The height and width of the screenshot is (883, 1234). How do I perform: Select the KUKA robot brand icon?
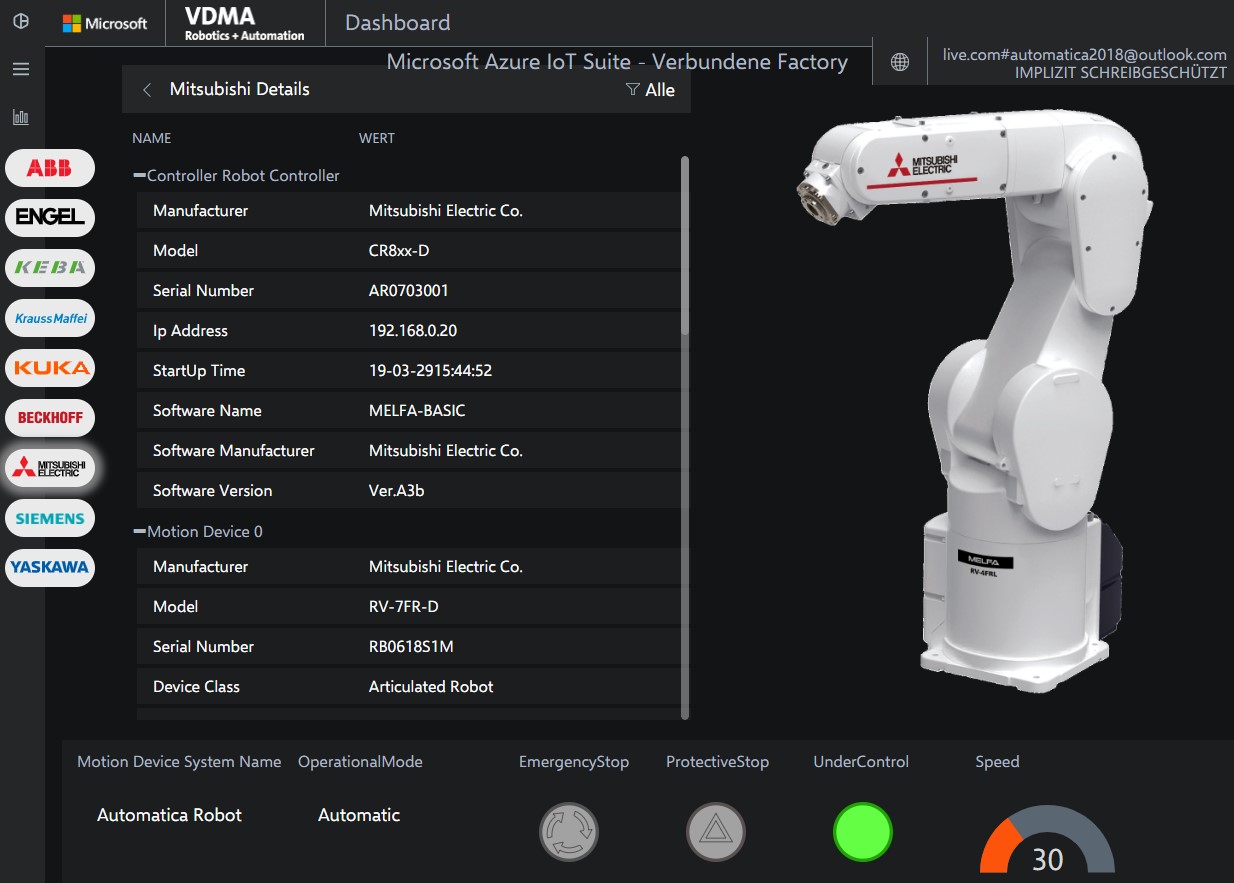[49, 368]
